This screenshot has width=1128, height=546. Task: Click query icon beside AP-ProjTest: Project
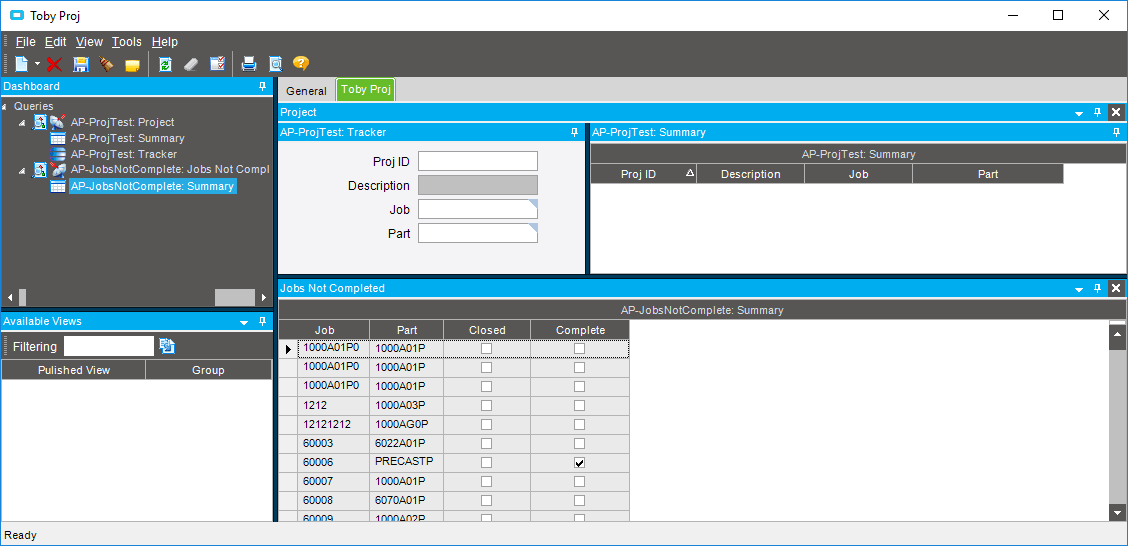tap(40, 122)
